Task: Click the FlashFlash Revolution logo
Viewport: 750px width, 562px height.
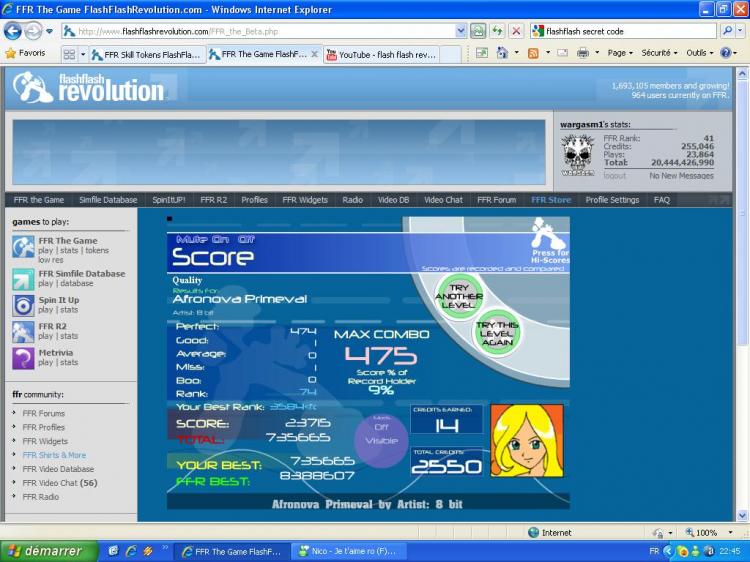Action: click(x=90, y=88)
